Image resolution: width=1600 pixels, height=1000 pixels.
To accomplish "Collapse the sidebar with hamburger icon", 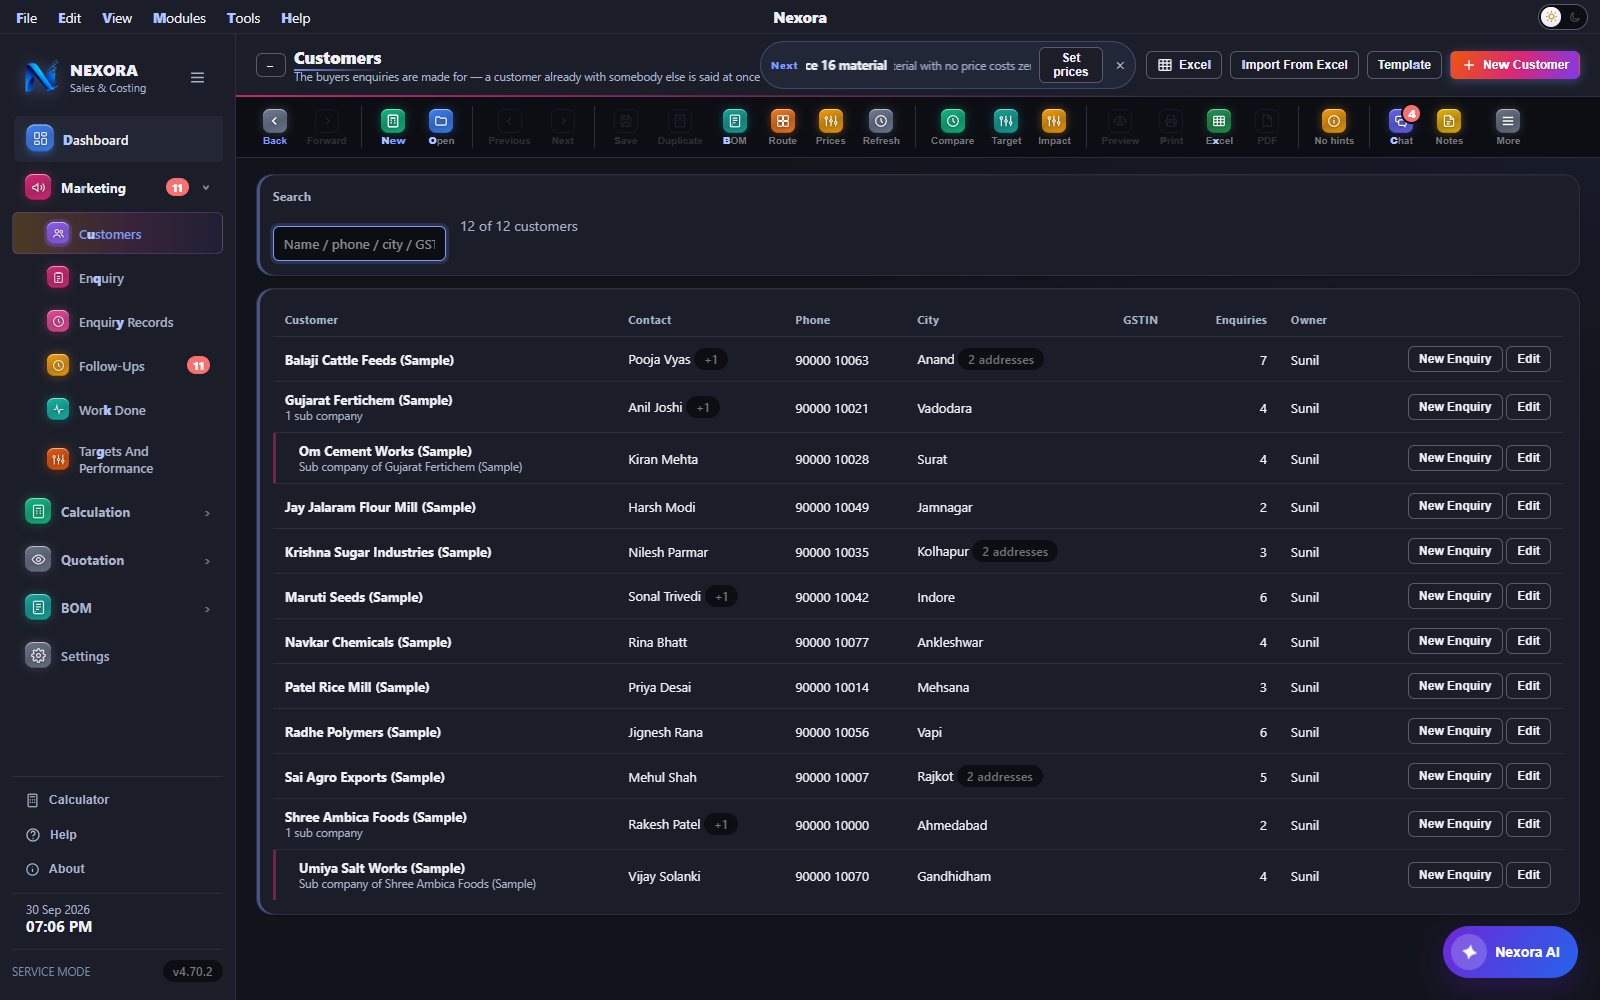I will coord(197,78).
